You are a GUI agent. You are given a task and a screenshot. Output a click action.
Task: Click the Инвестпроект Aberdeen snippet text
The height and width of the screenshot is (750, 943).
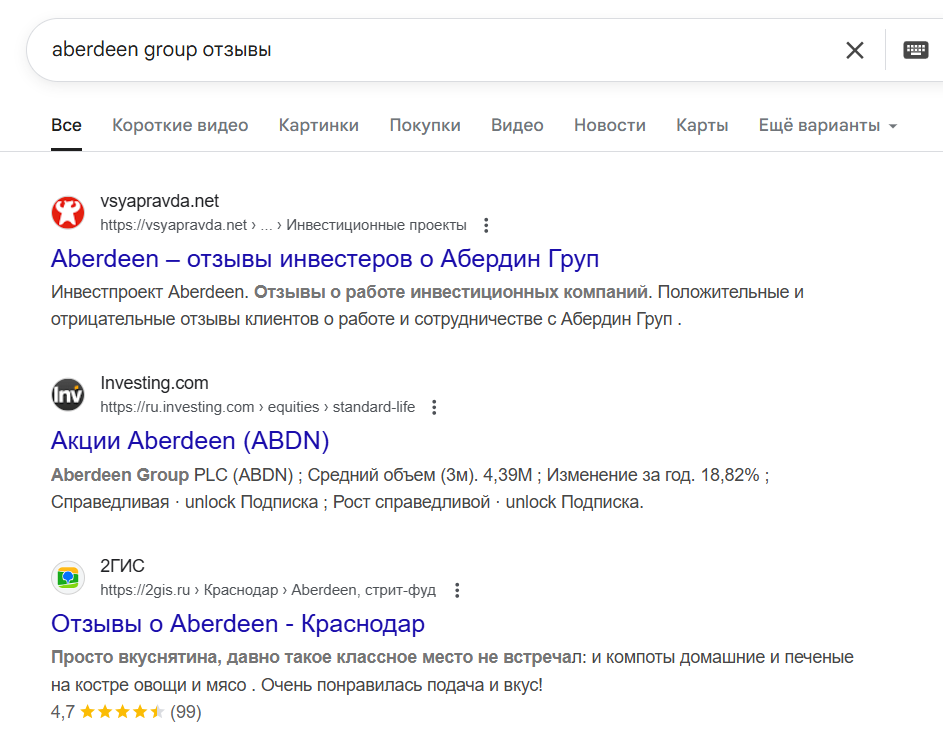pos(427,306)
